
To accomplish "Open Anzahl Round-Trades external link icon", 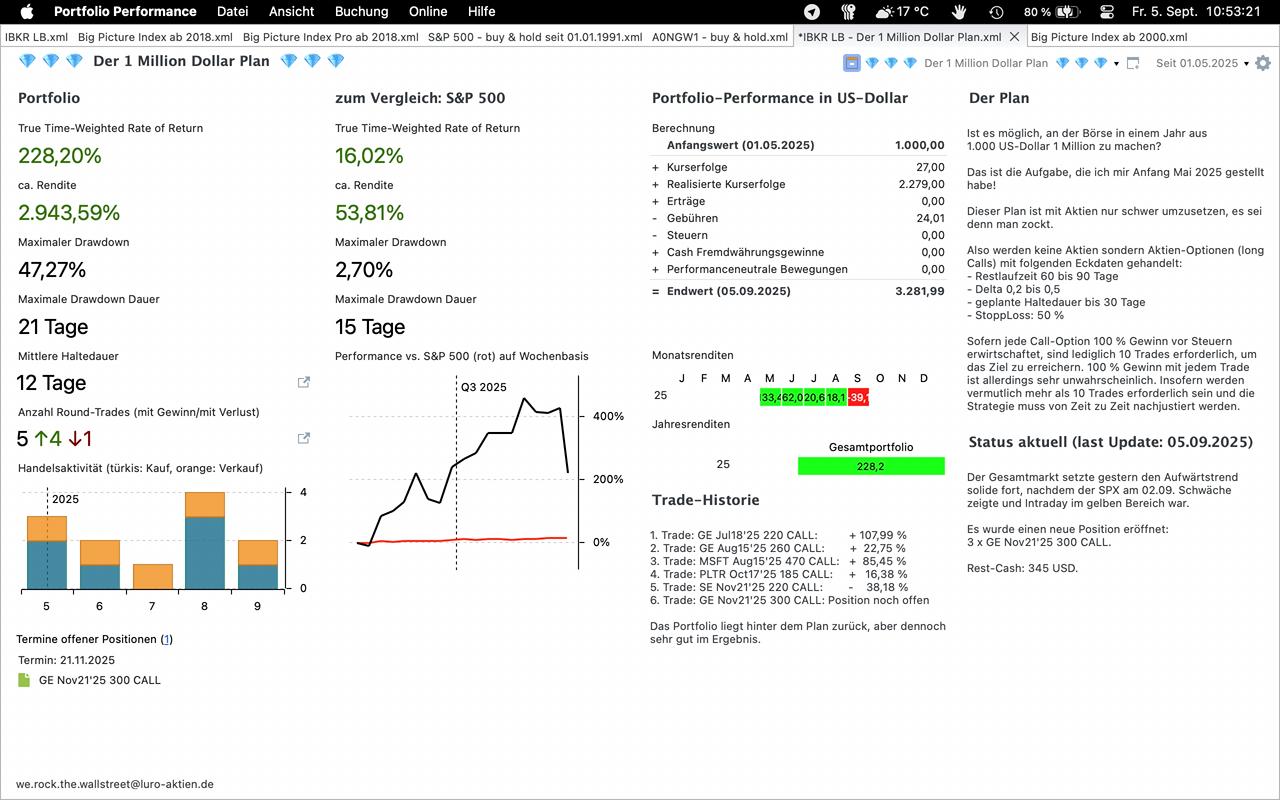I will tap(304, 438).
